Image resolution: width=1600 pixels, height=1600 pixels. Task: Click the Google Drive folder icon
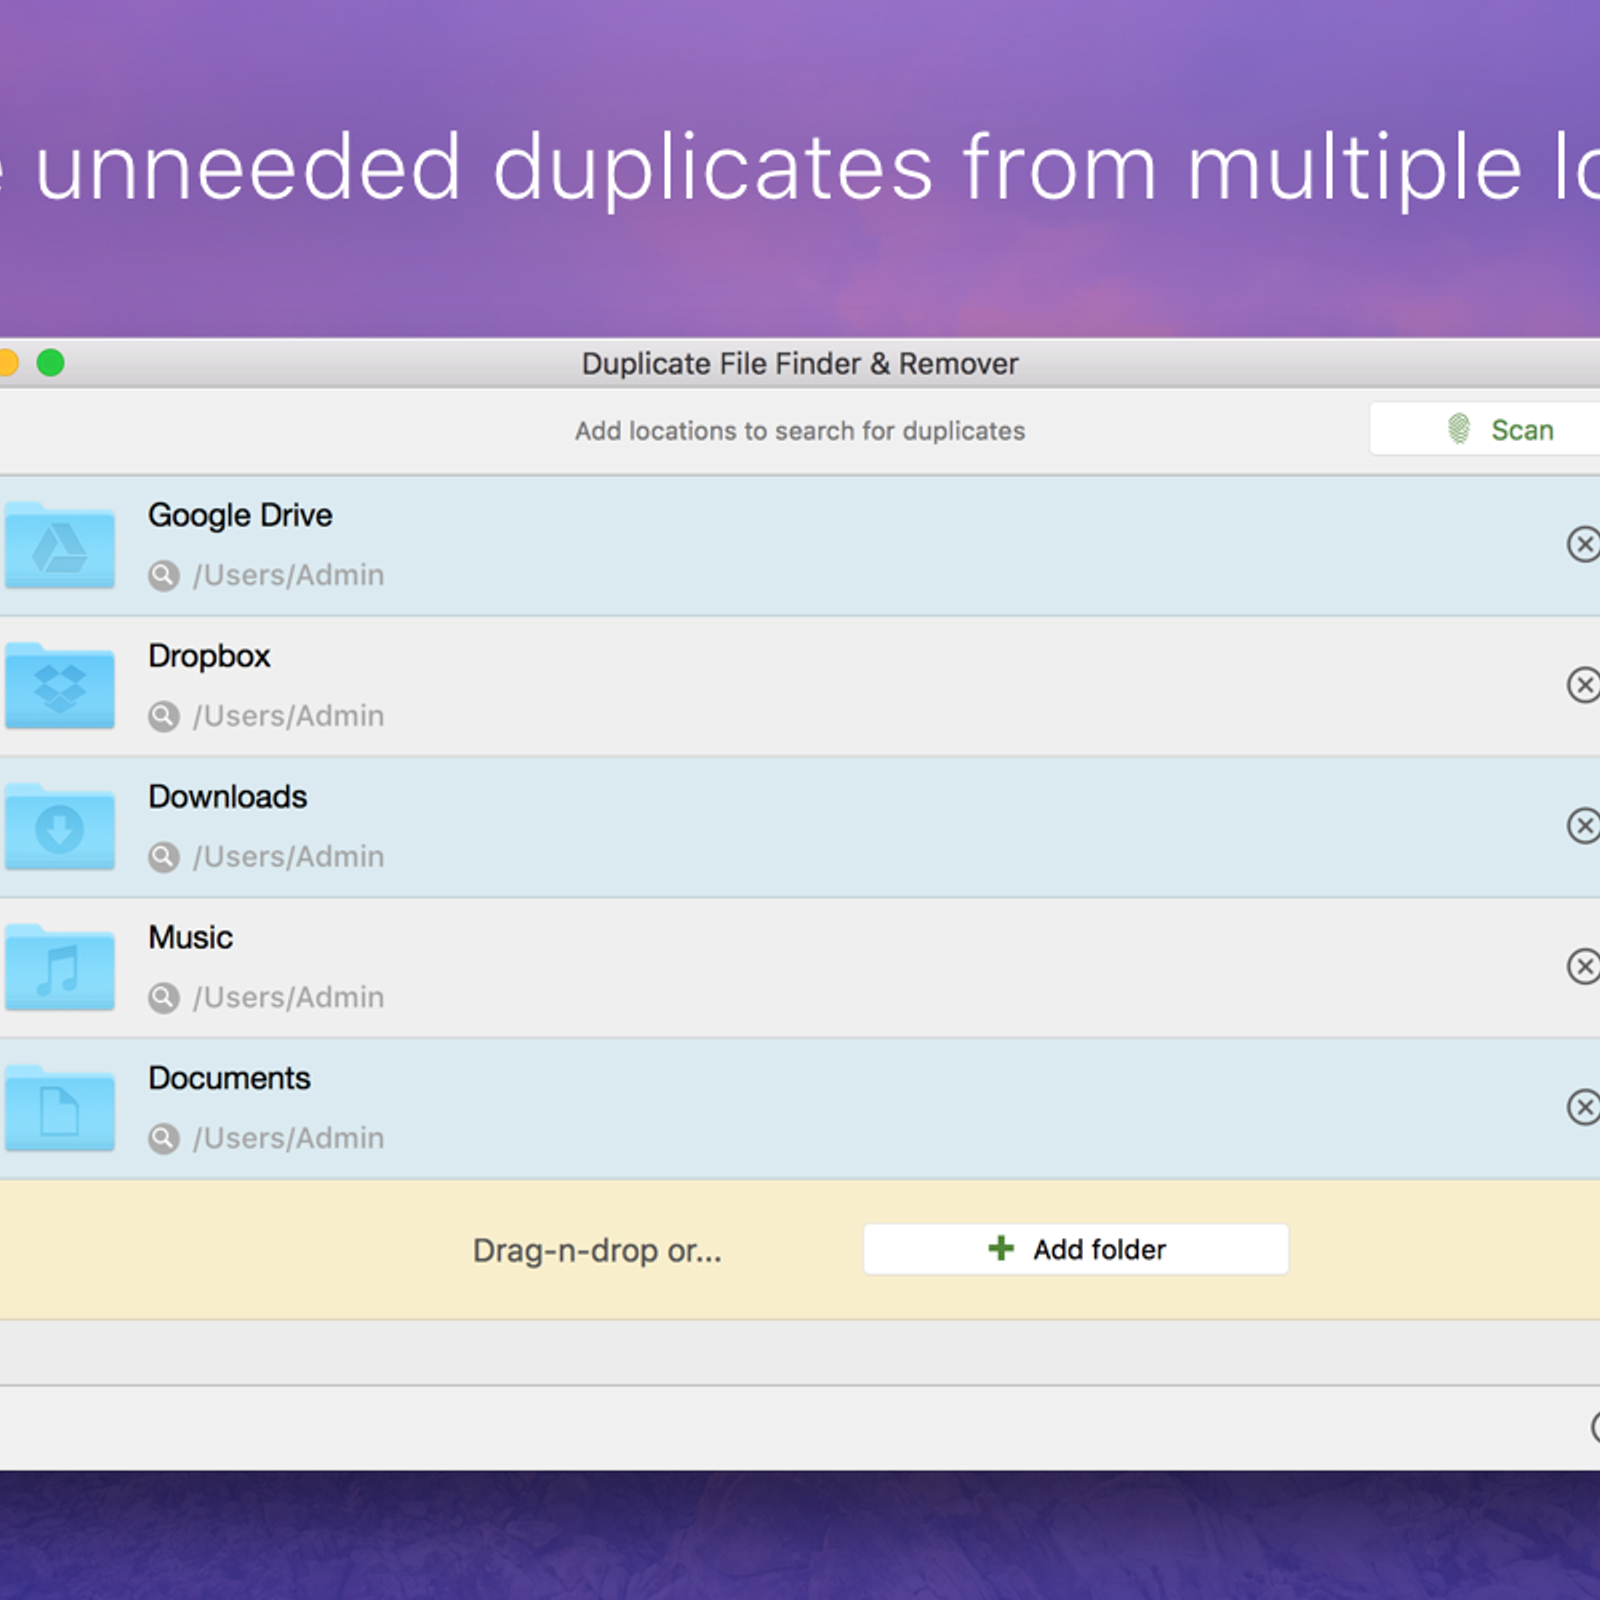(59, 545)
